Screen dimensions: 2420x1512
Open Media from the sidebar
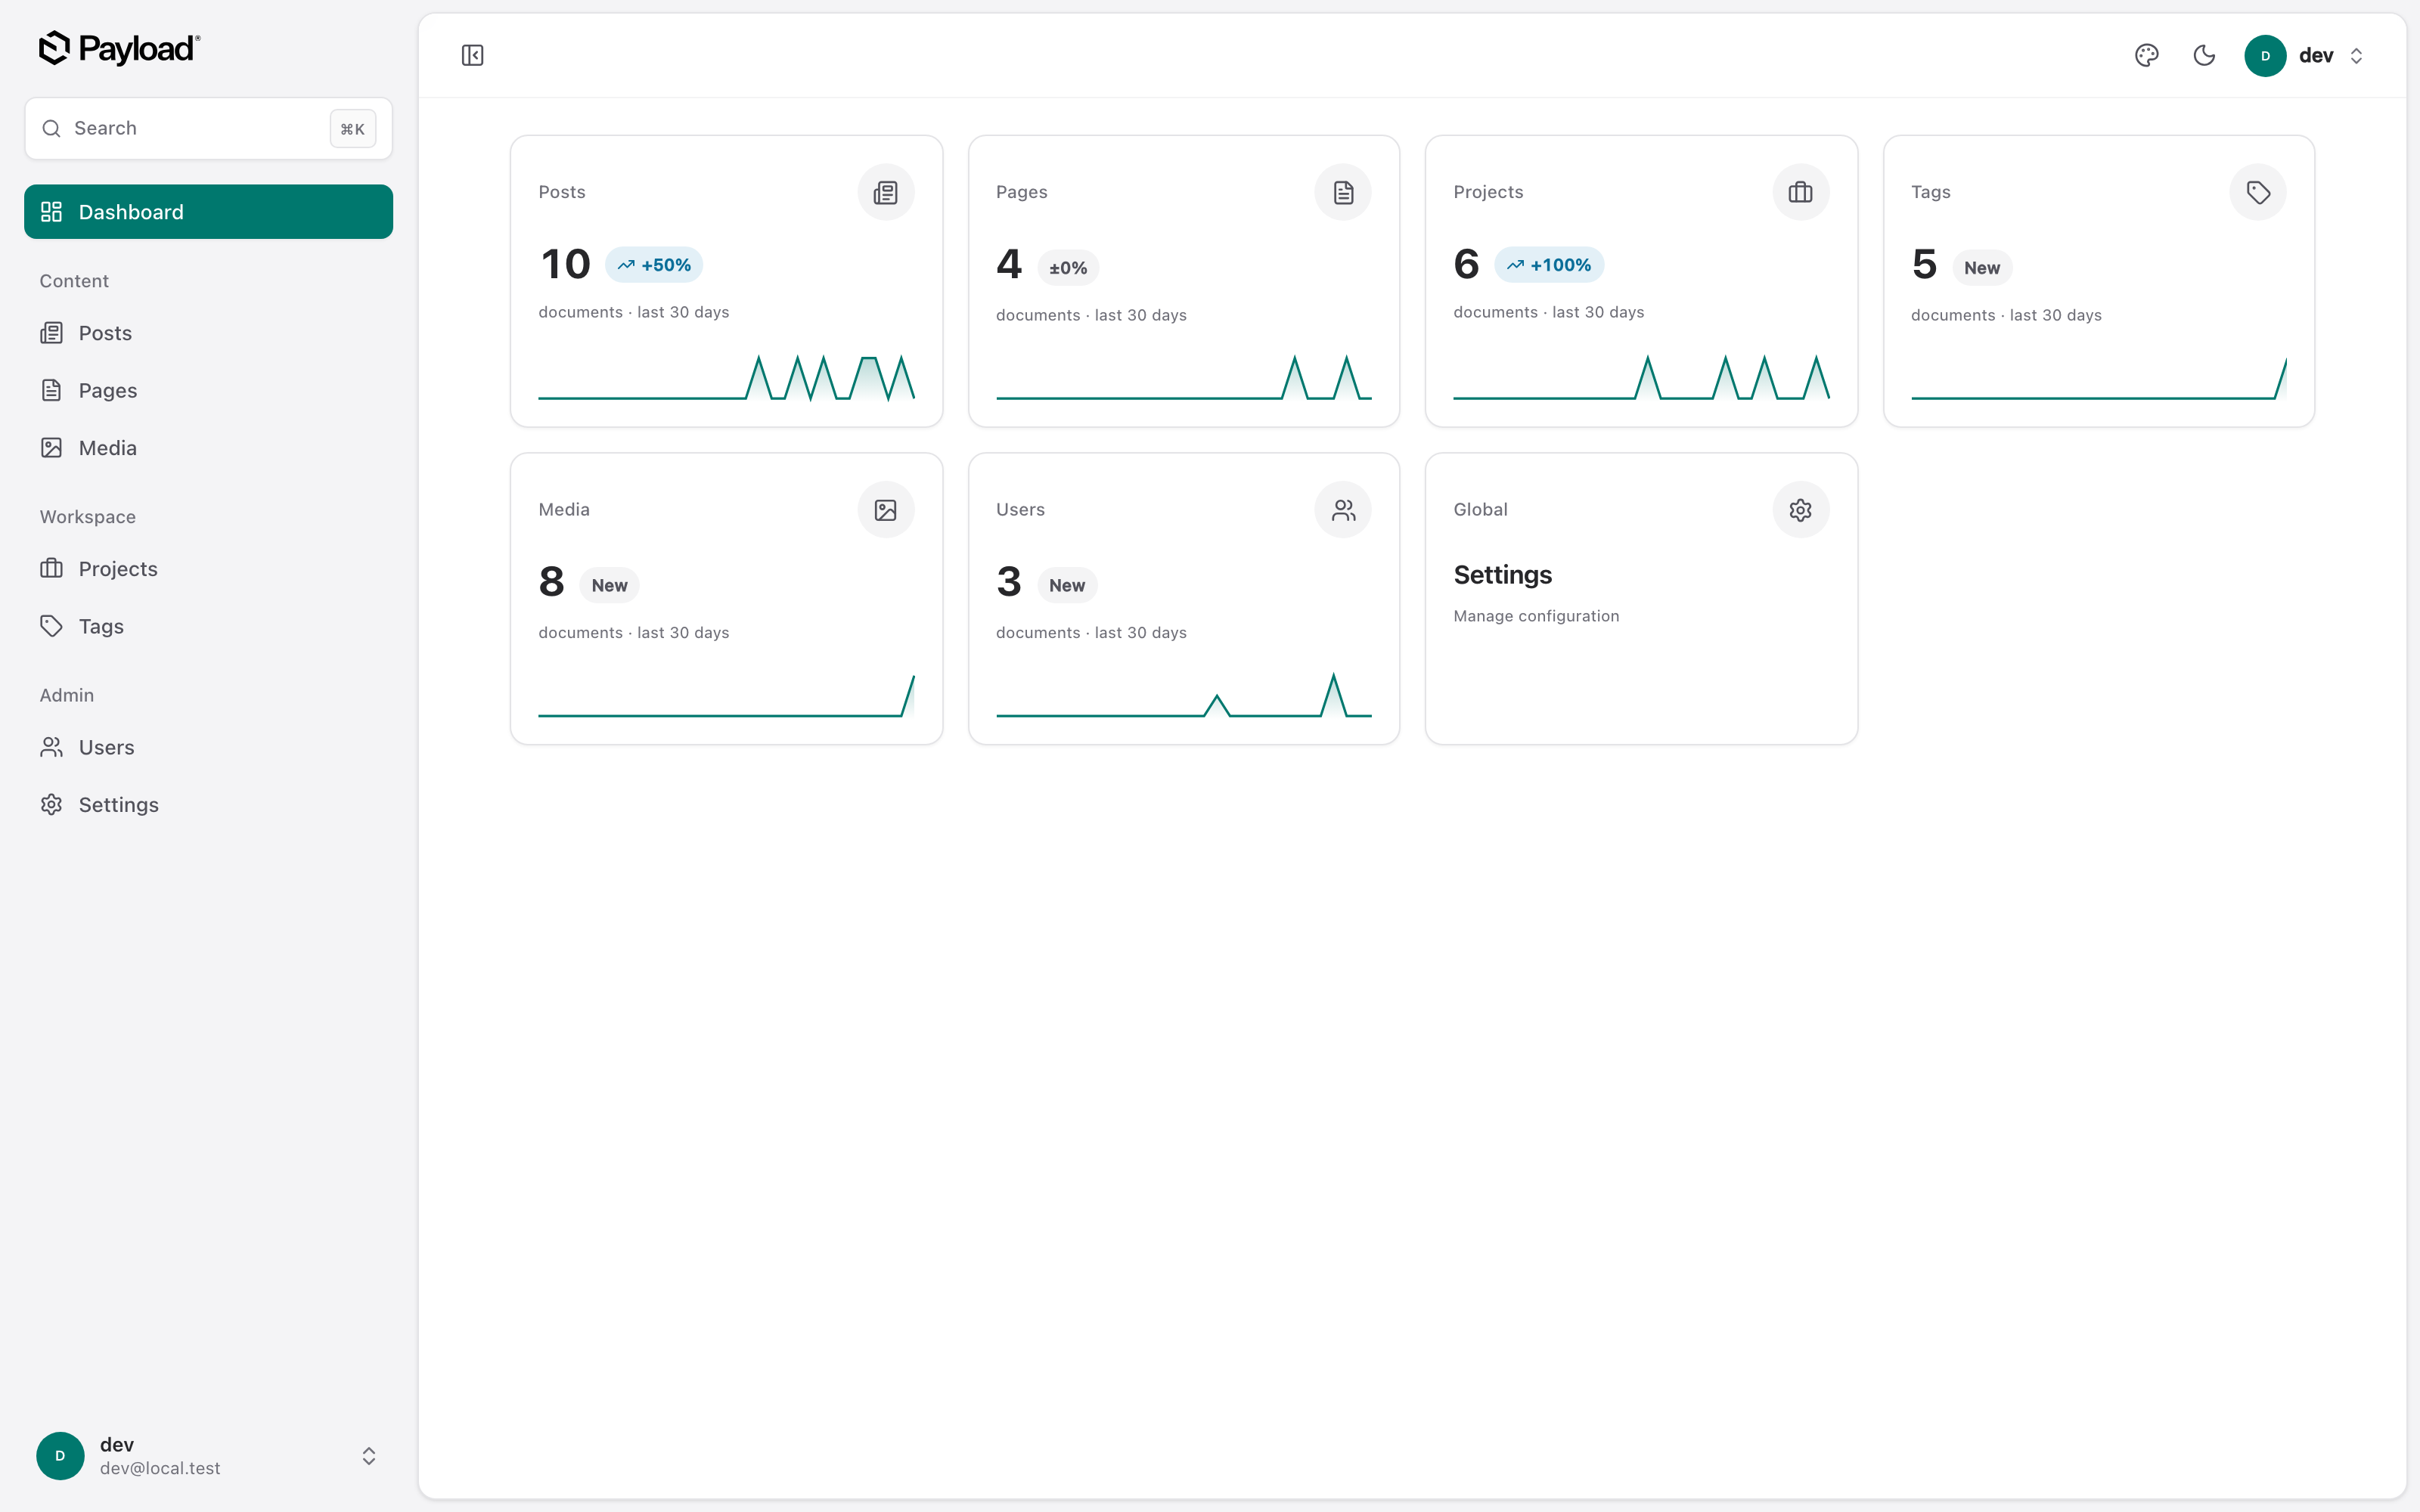(208, 448)
